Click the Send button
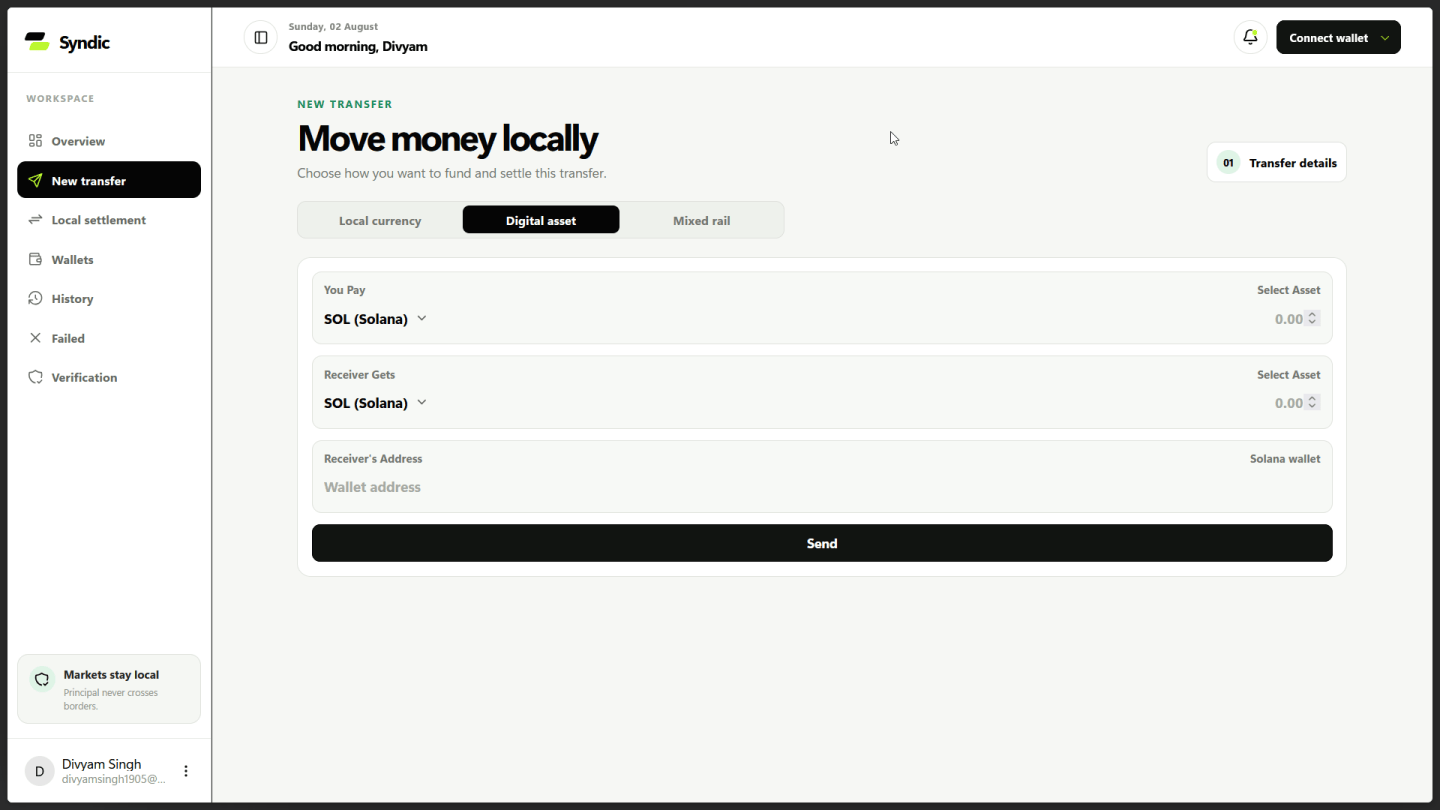Screen dimensions: 1440x810 (x=822, y=543)
